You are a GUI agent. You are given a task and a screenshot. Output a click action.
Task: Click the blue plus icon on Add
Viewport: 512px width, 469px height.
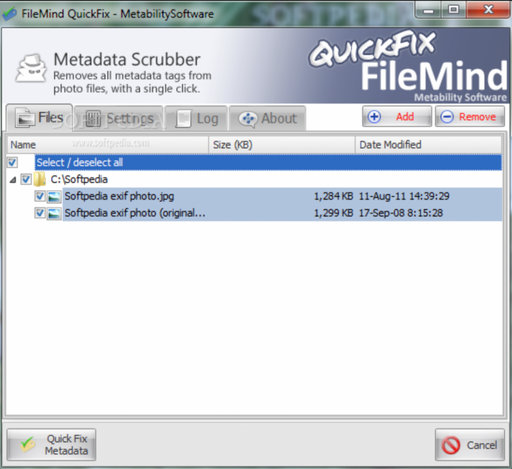374,117
